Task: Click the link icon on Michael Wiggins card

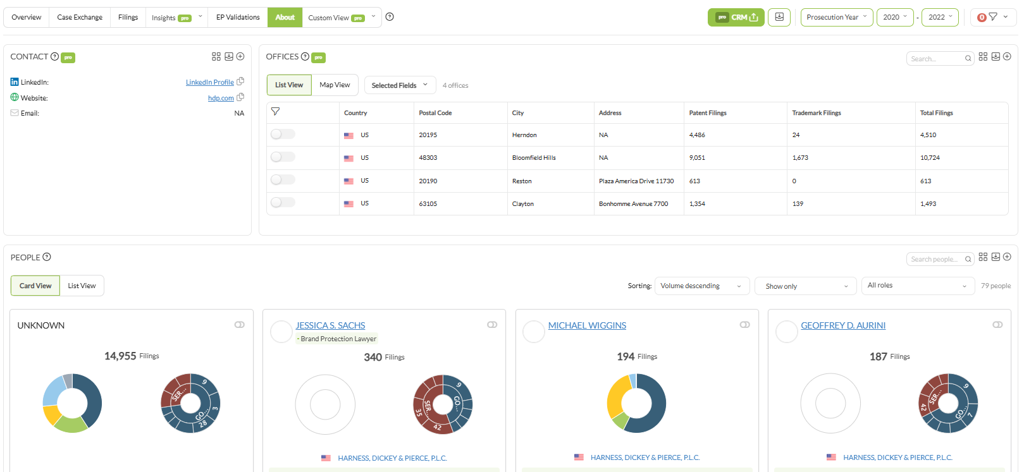Action: point(744,324)
